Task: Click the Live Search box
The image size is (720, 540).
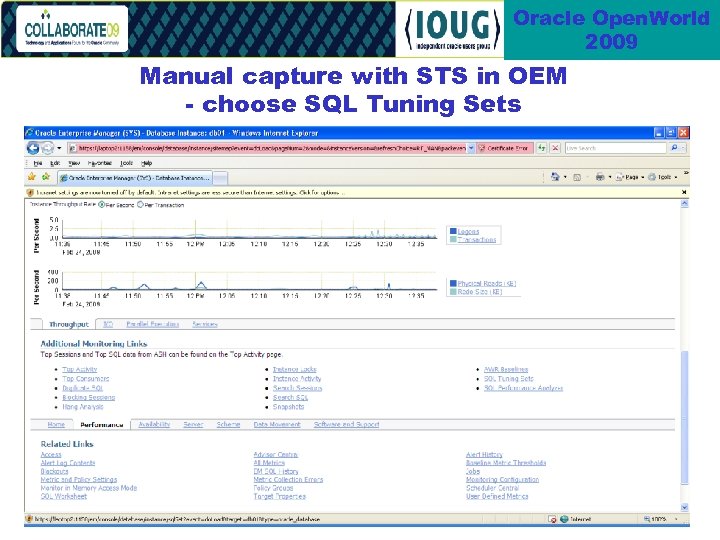Action: click(x=616, y=148)
